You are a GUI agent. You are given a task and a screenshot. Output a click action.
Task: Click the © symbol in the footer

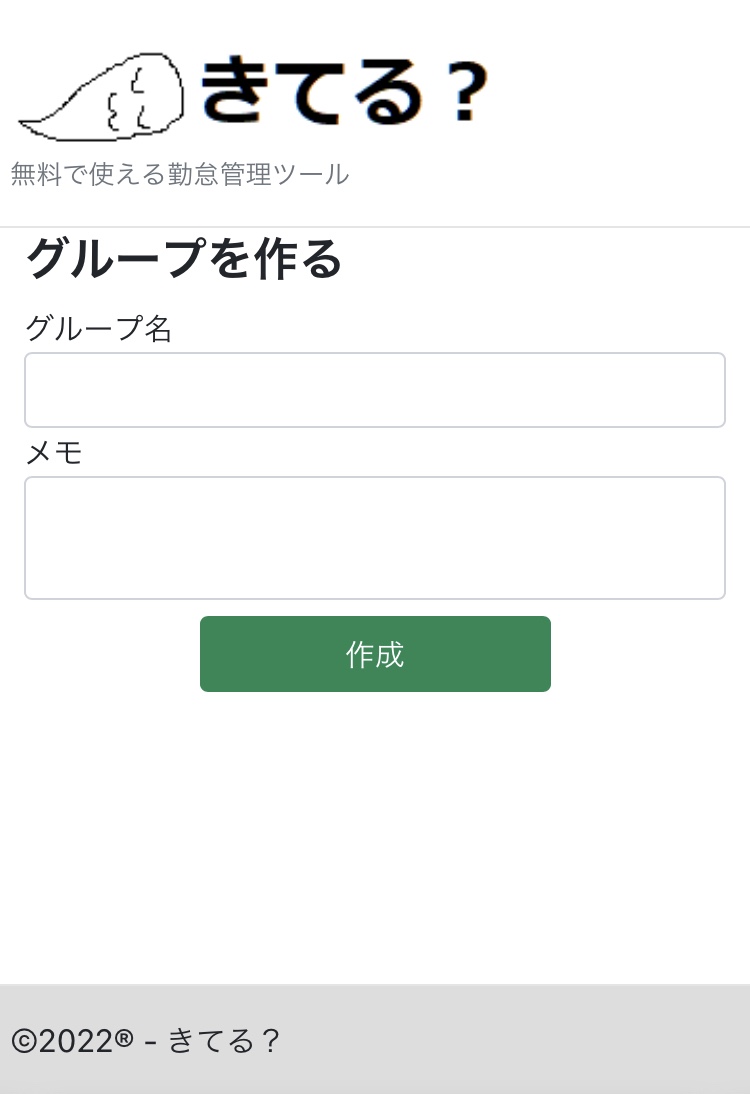tap(24, 1041)
